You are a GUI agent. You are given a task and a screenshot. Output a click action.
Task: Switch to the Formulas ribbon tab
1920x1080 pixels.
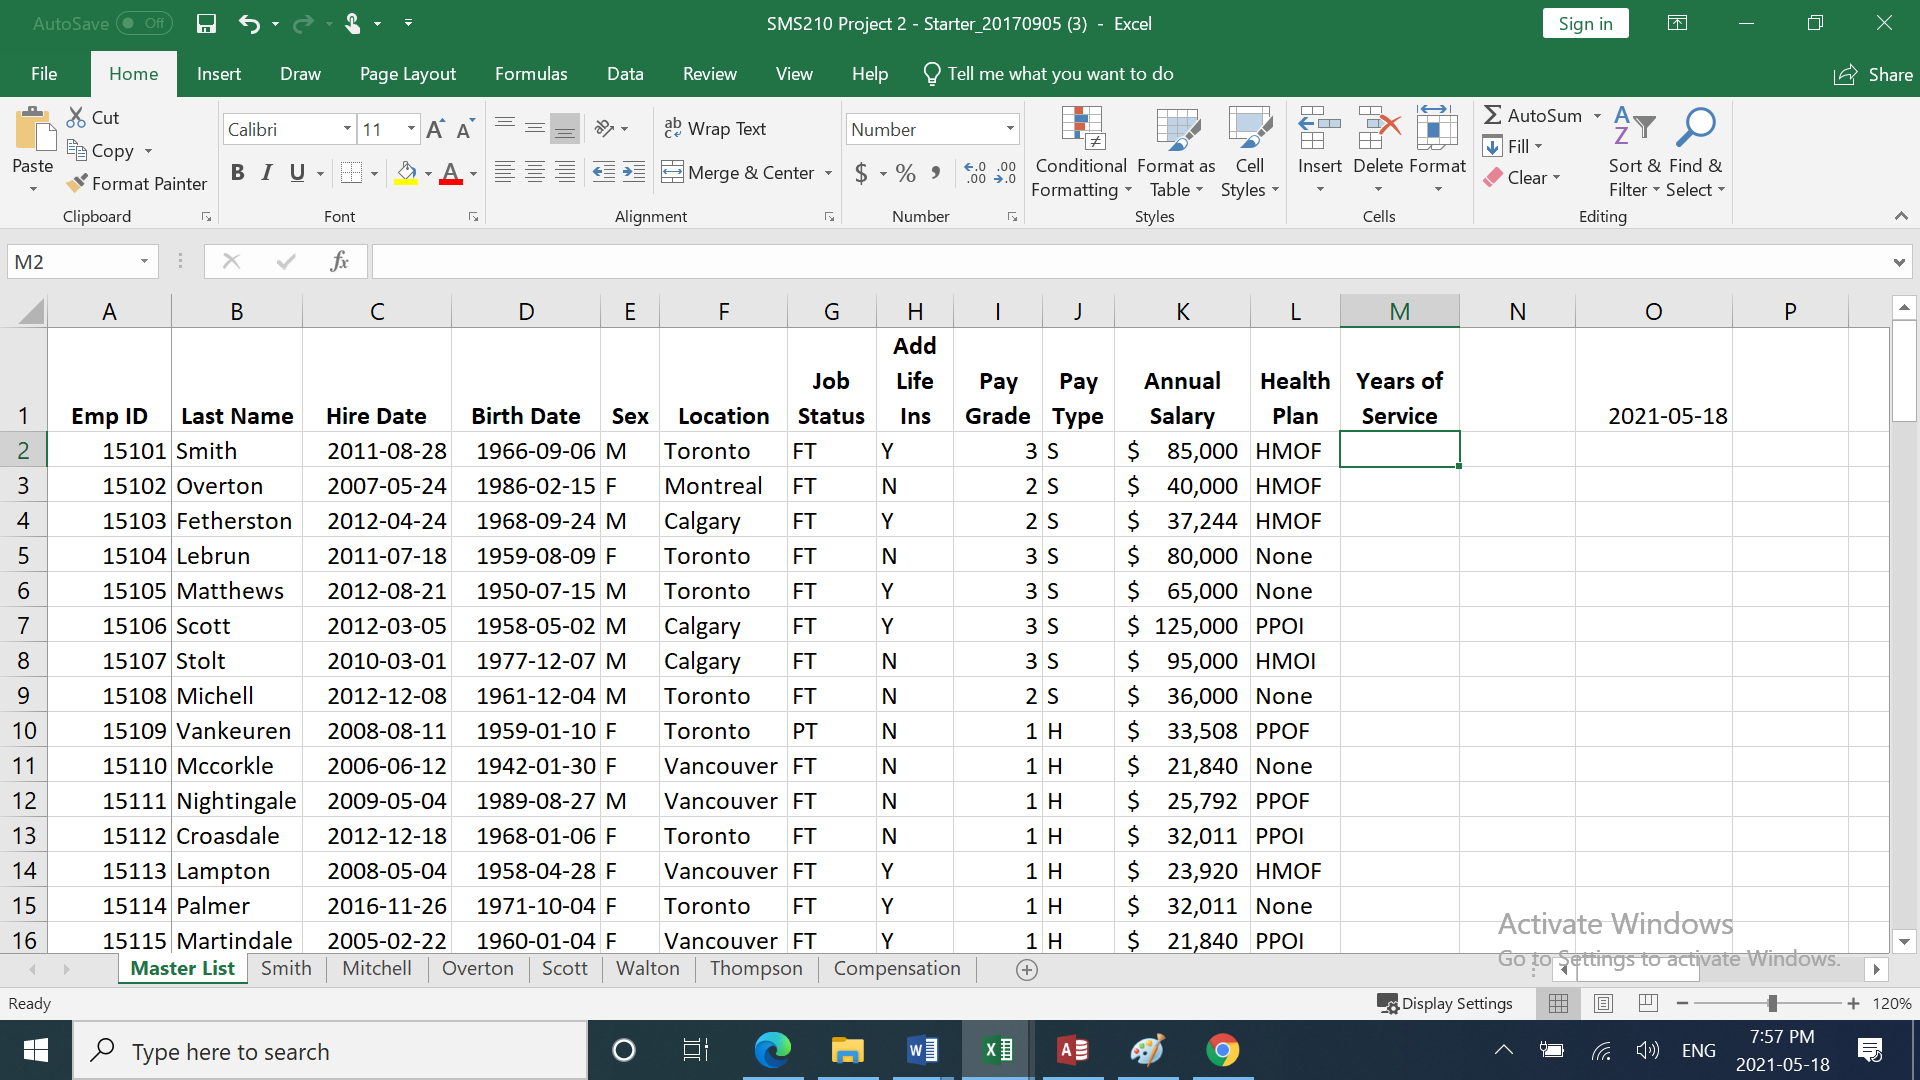tap(531, 73)
